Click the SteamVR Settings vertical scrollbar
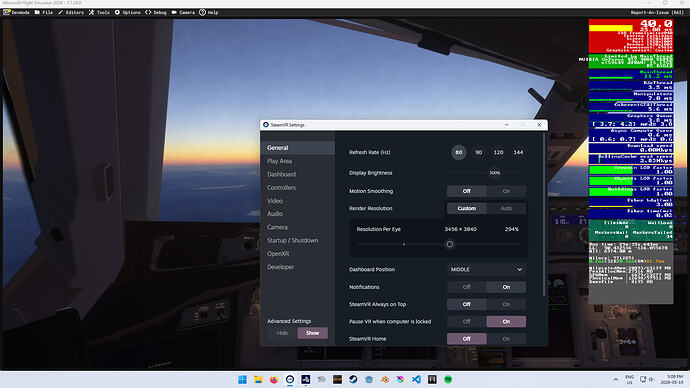 pos(545,215)
